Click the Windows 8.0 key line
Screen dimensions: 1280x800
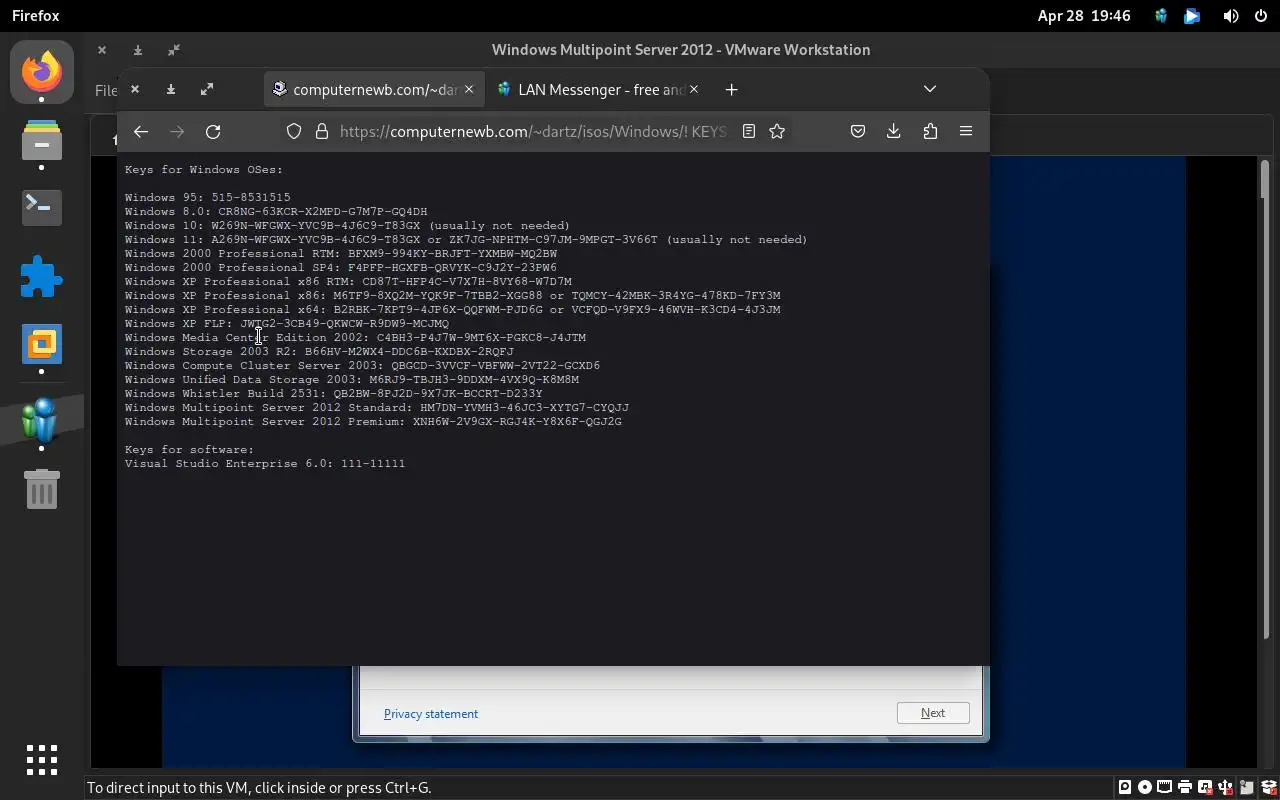click(276, 212)
